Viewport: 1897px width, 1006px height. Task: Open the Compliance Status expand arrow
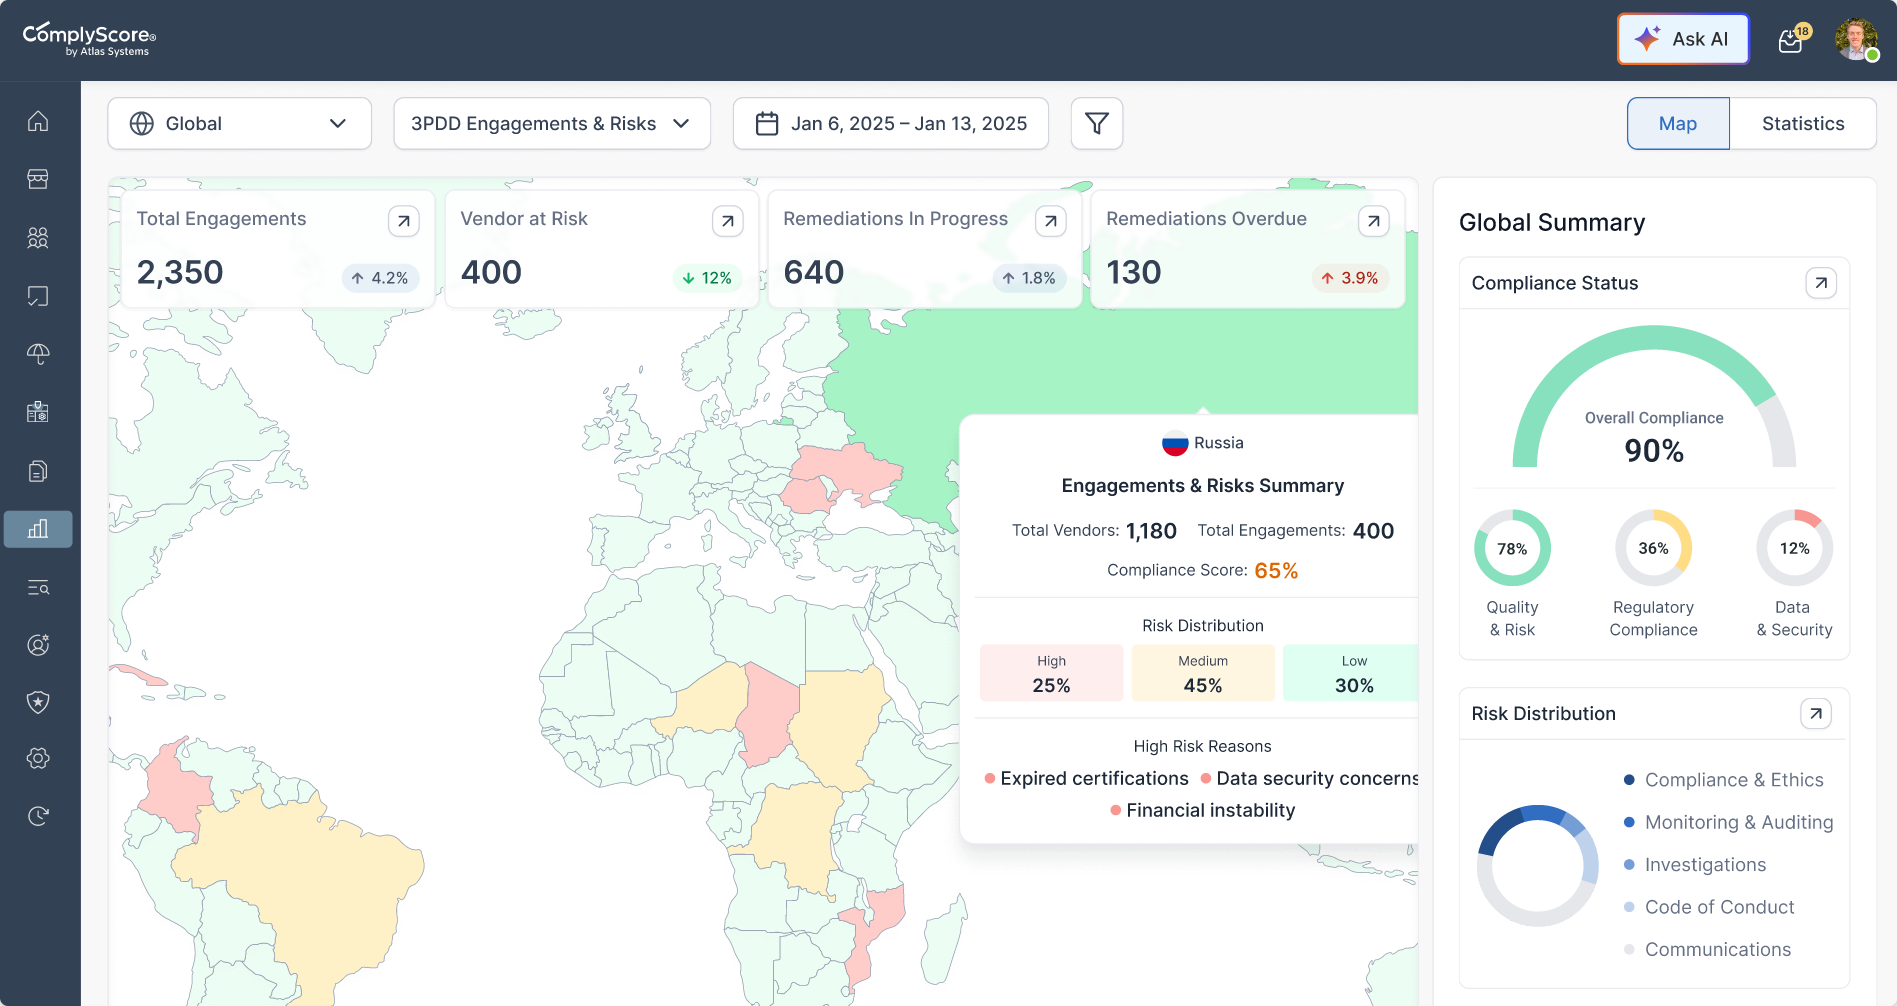[1820, 283]
